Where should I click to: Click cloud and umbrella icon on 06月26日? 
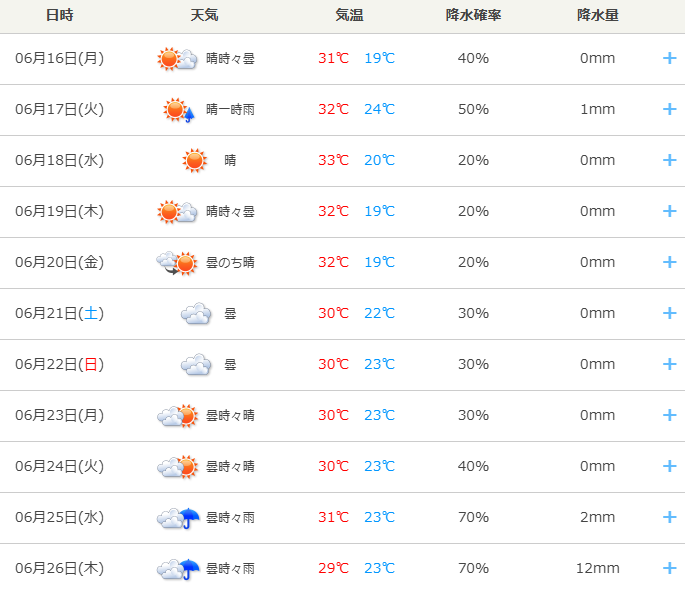point(178,569)
